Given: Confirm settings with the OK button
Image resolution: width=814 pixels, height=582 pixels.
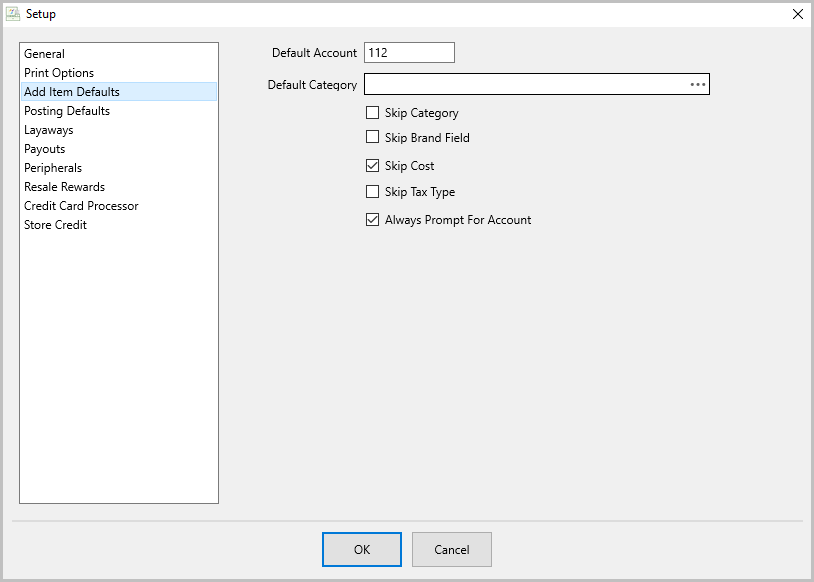Looking at the screenshot, I should click(x=362, y=549).
